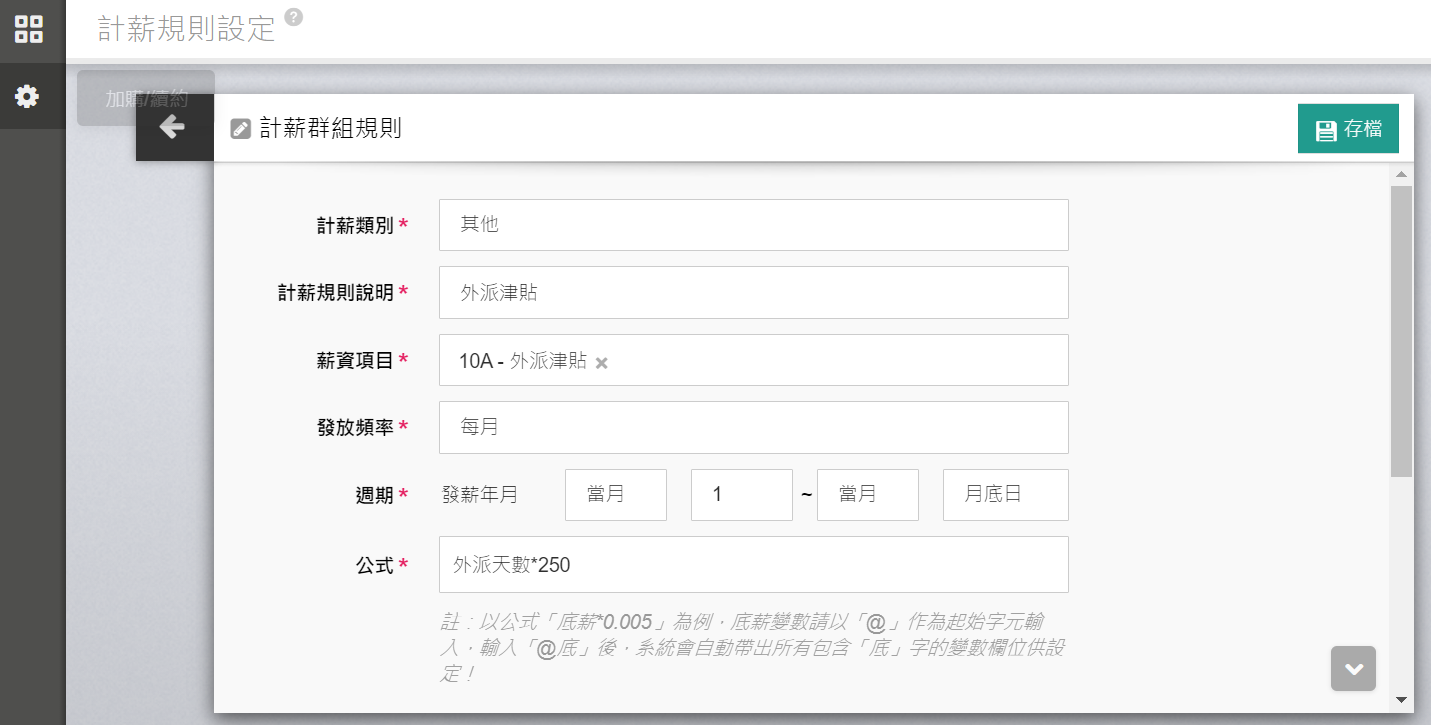Click the pencil icon beside 計薪群組規則

[x=240, y=129]
